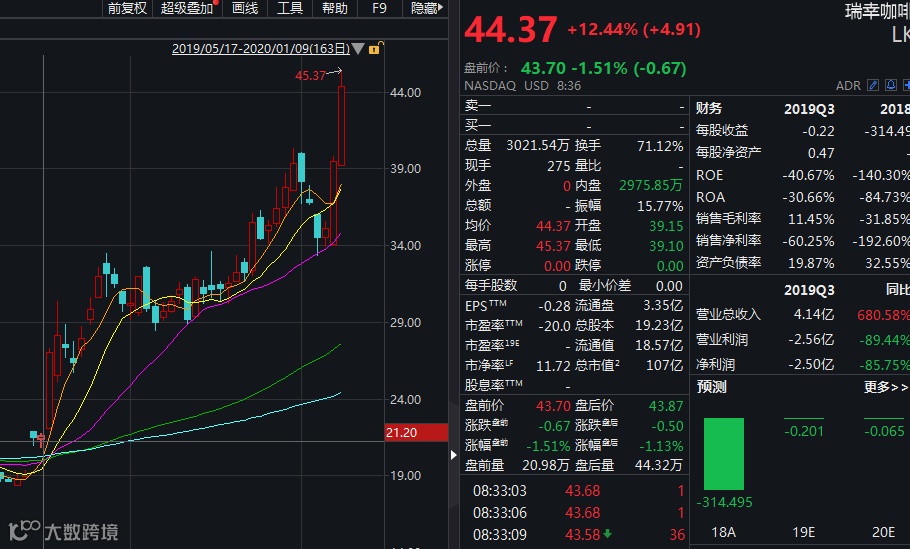This screenshot has height=549, width=910.
Task: Click the 同比 year-over-year value 680.58%
Action: click(883, 315)
